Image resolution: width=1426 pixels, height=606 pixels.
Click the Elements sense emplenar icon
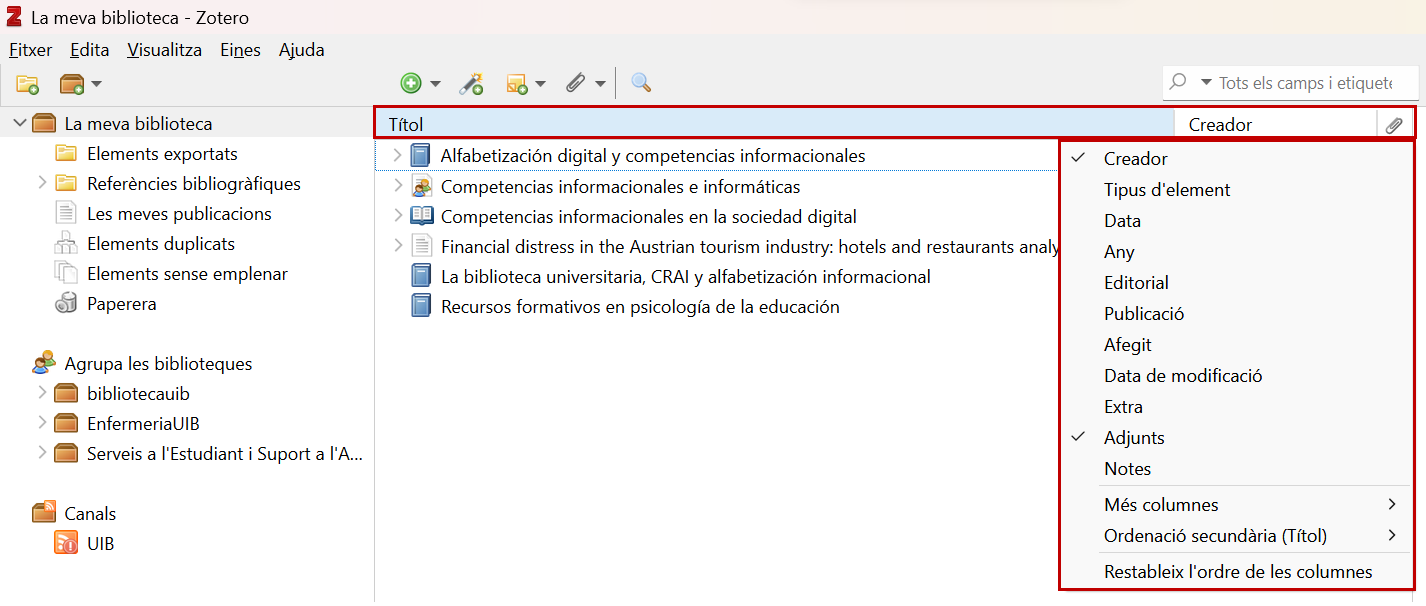[x=66, y=273]
